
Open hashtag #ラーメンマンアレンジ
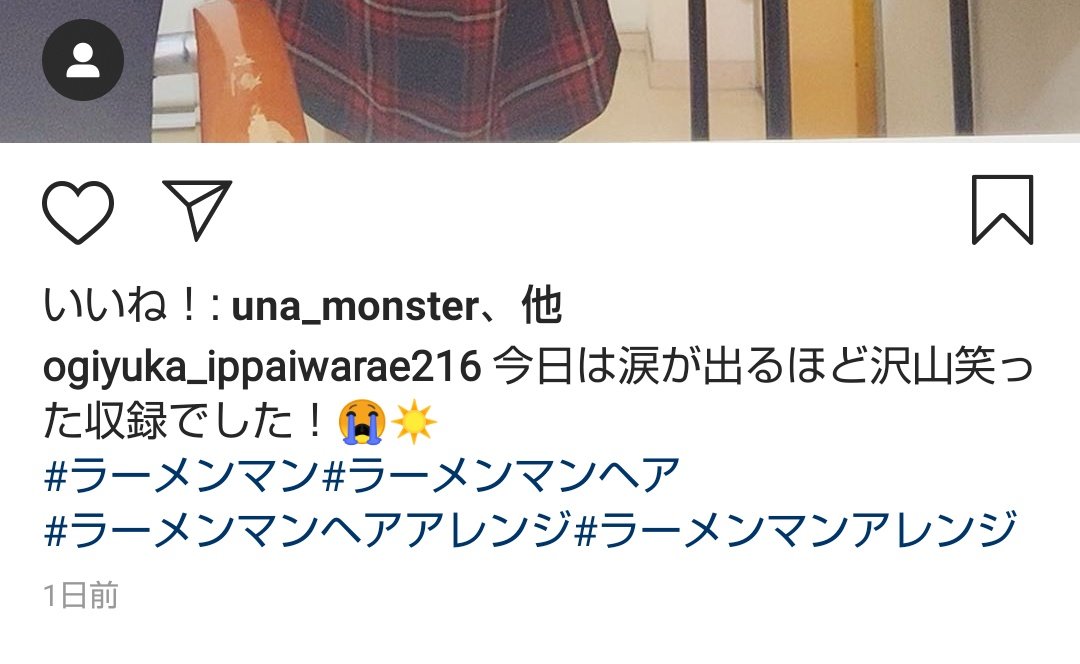coord(796,529)
